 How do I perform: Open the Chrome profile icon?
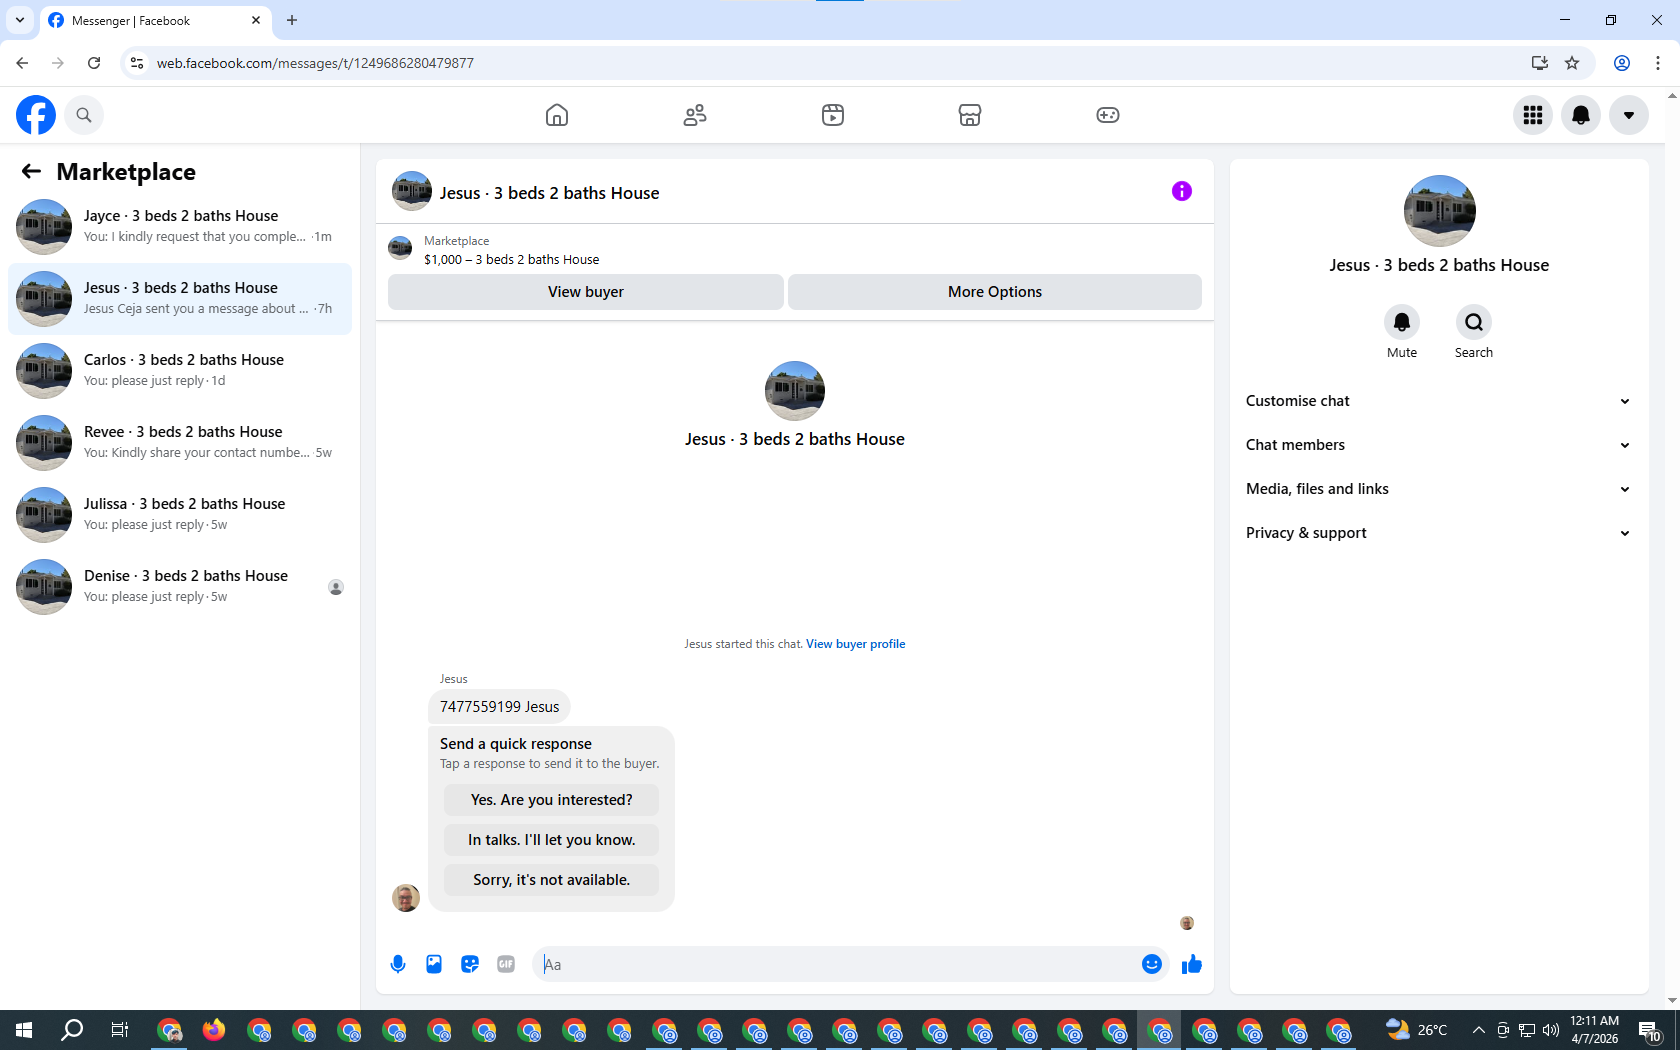click(x=1622, y=63)
